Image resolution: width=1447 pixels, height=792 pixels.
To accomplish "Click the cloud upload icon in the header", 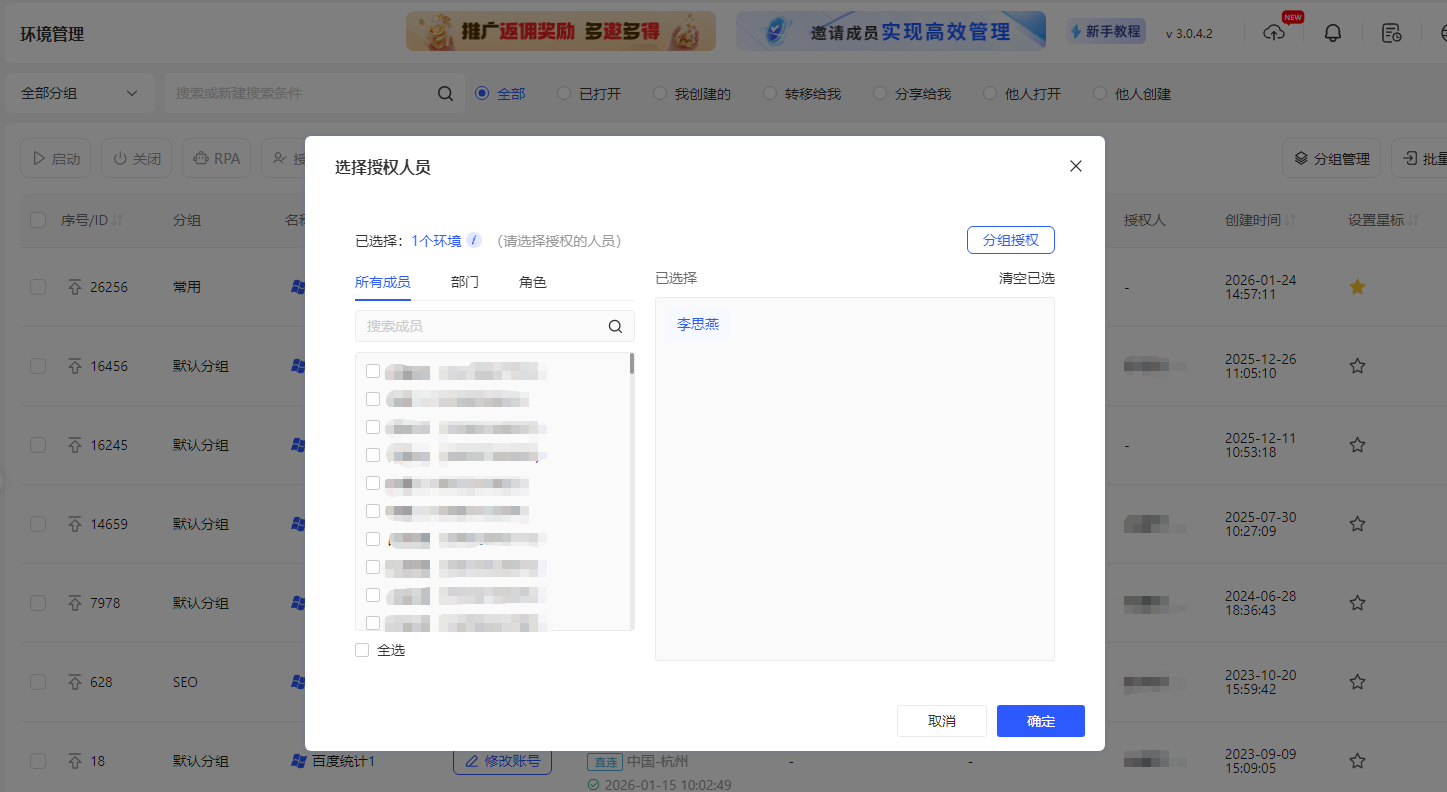I will (1273, 32).
